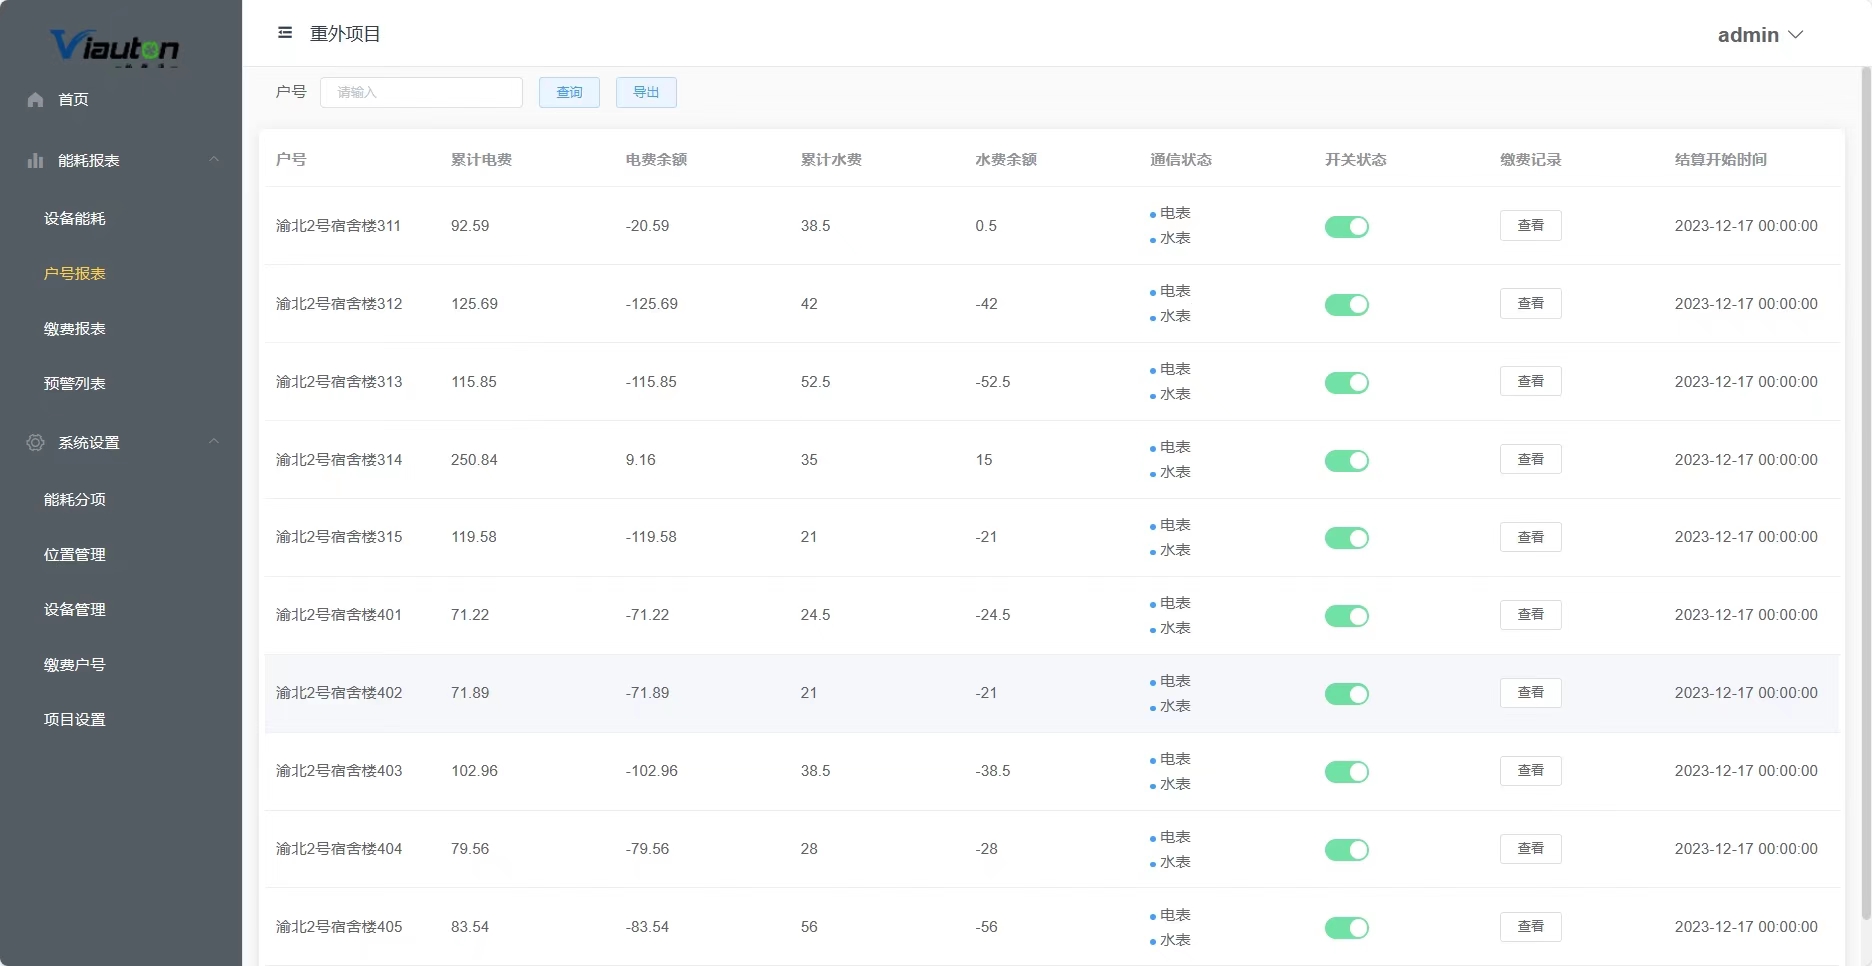Click electricity balance value 9.16
Viewport: 1872px width, 966px height.
tap(640, 460)
